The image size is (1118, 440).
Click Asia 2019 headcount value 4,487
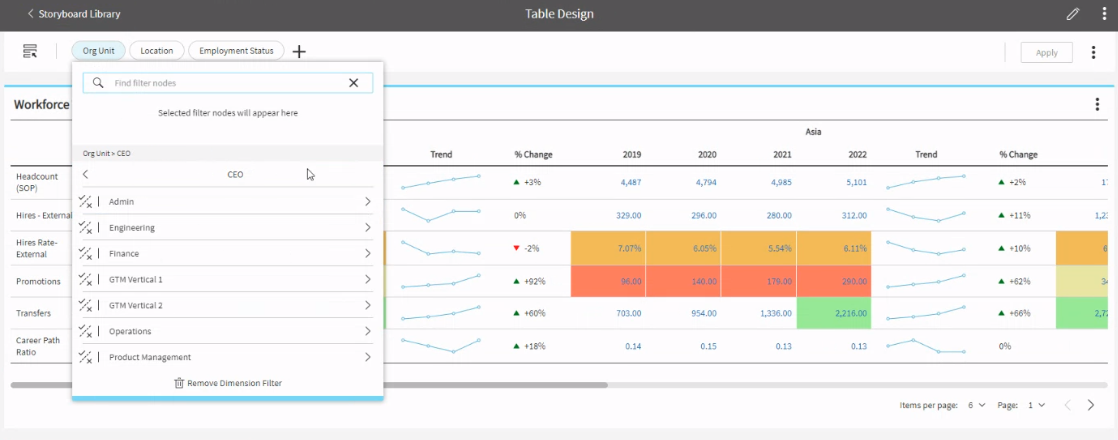point(630,182)
